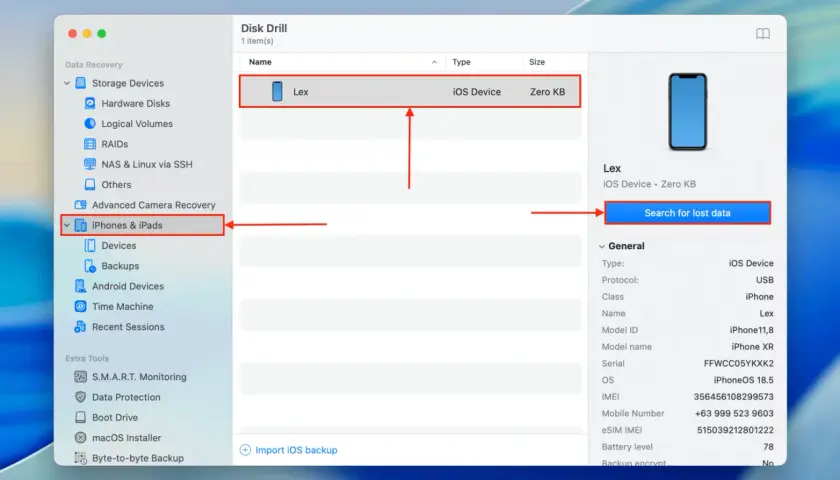Click the iPhone XR model name value

point(753,347)
